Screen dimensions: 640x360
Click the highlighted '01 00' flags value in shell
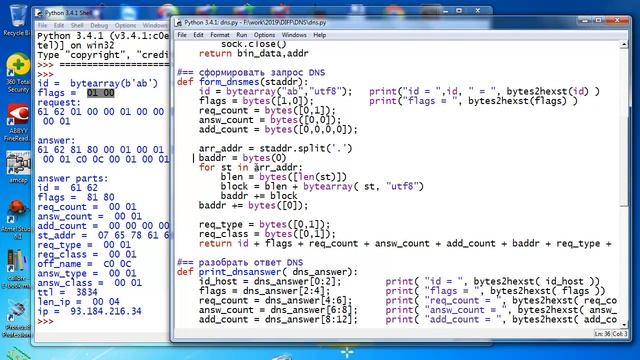pos(100,93)
